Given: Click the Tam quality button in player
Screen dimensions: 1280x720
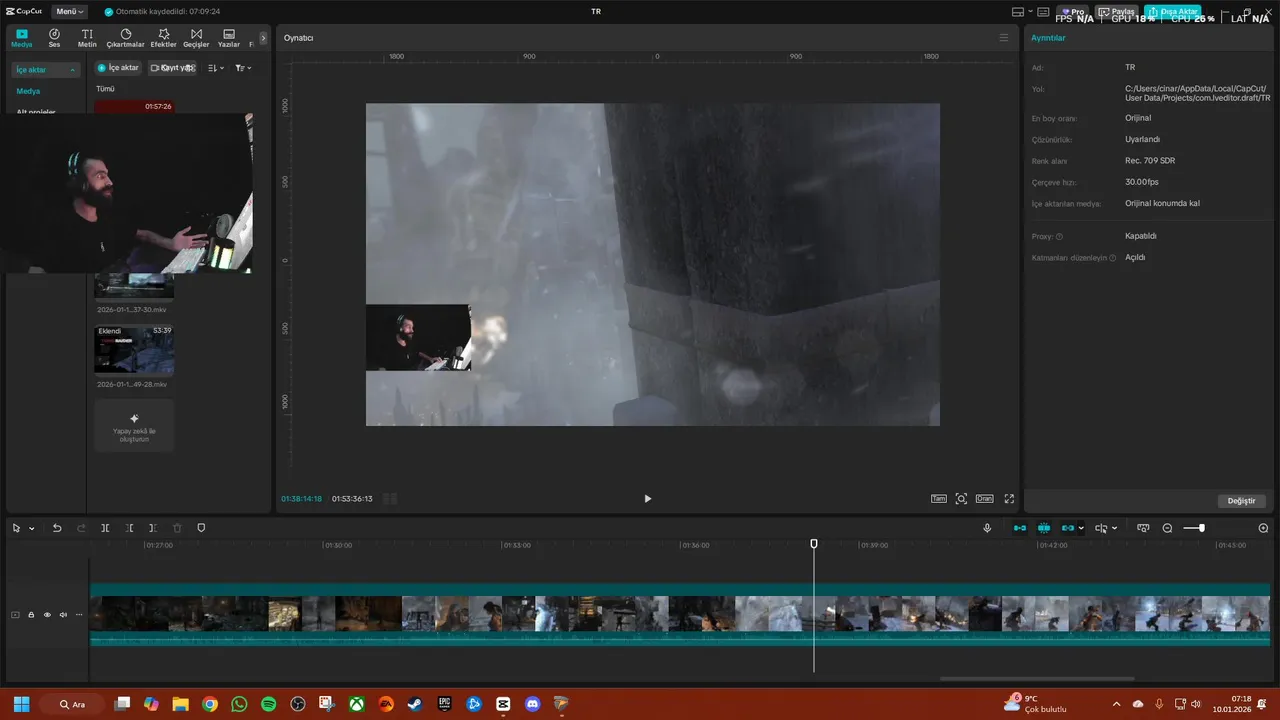Looking at the screenshot, I should click(x=939, y=498).
